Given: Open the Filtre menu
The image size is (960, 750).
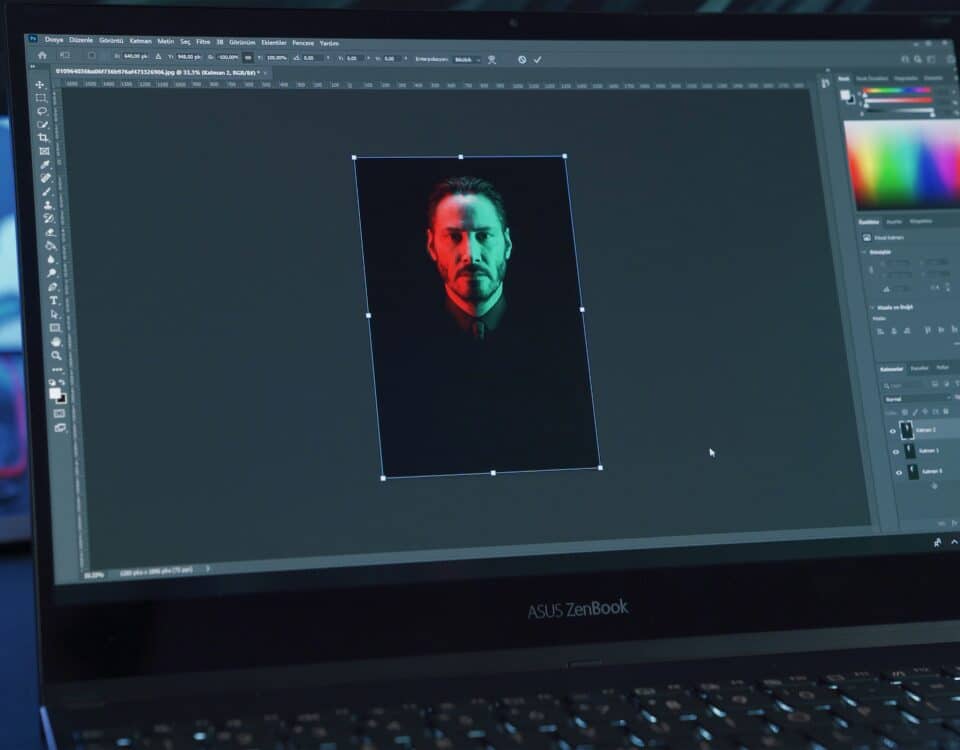Looking at the screenshot, I should pyautogui.click(x=203, y=42).
